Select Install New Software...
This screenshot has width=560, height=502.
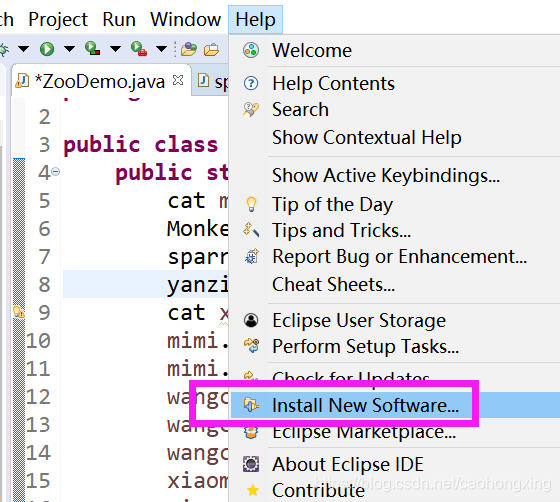pyautogui.click(x=395, y=405)
